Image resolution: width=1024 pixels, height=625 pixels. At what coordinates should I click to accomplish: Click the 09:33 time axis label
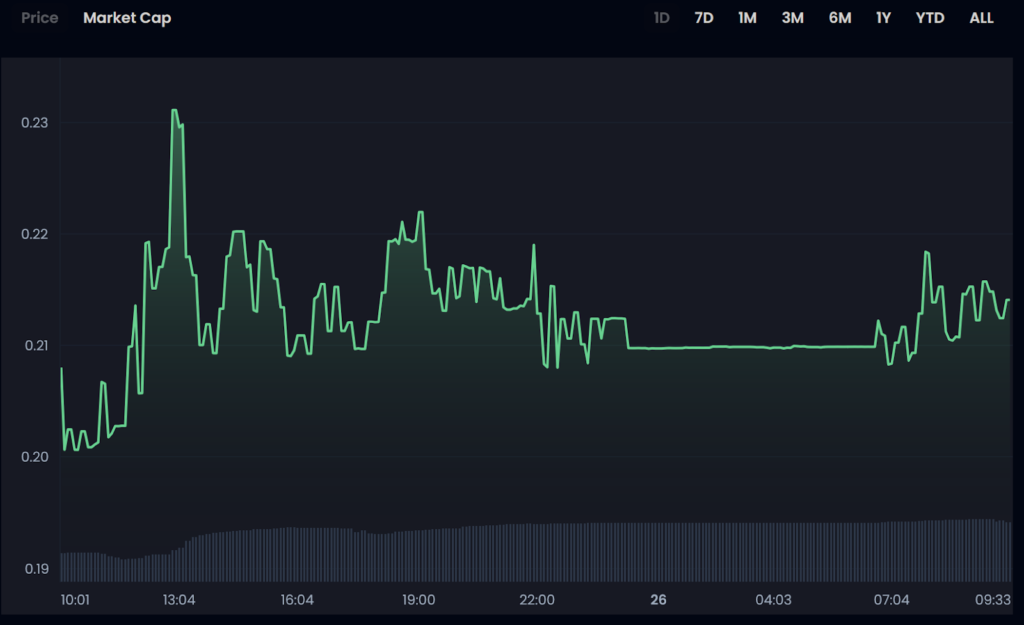(993, 600)
